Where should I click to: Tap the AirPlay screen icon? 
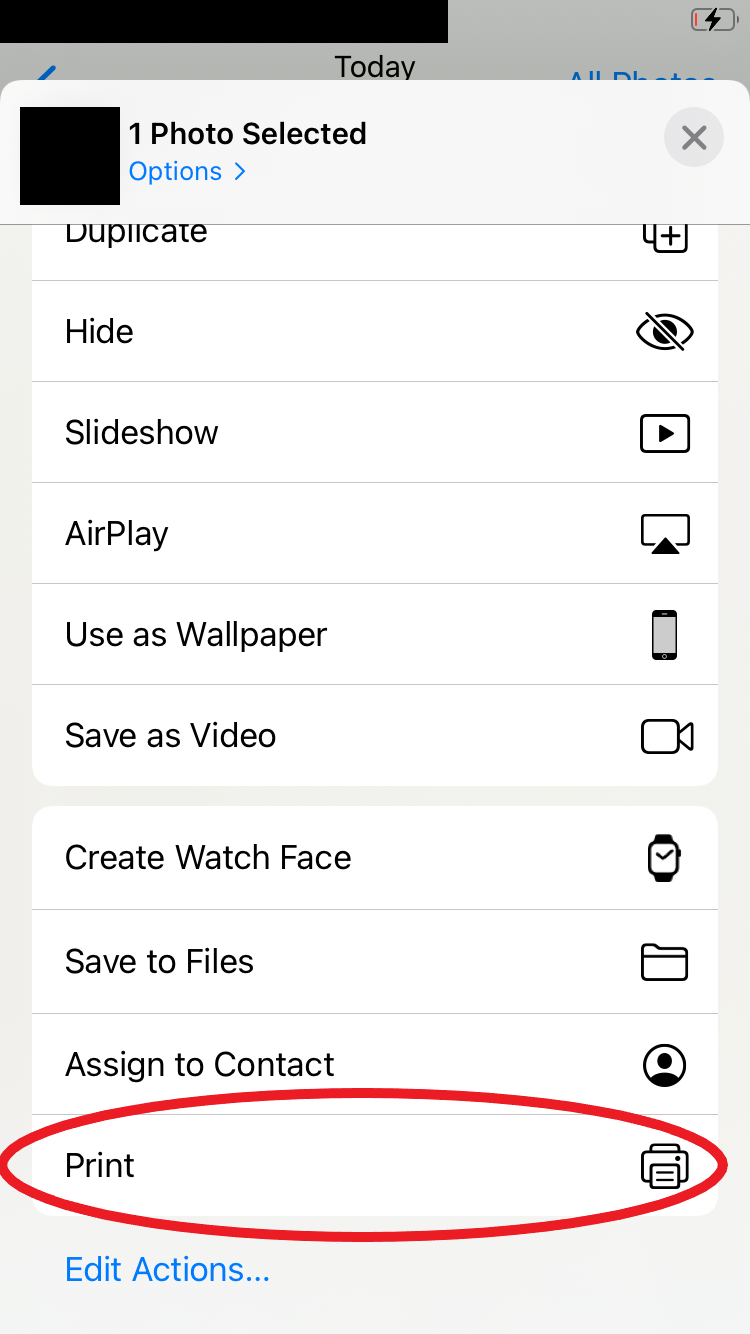pos(665,534)
